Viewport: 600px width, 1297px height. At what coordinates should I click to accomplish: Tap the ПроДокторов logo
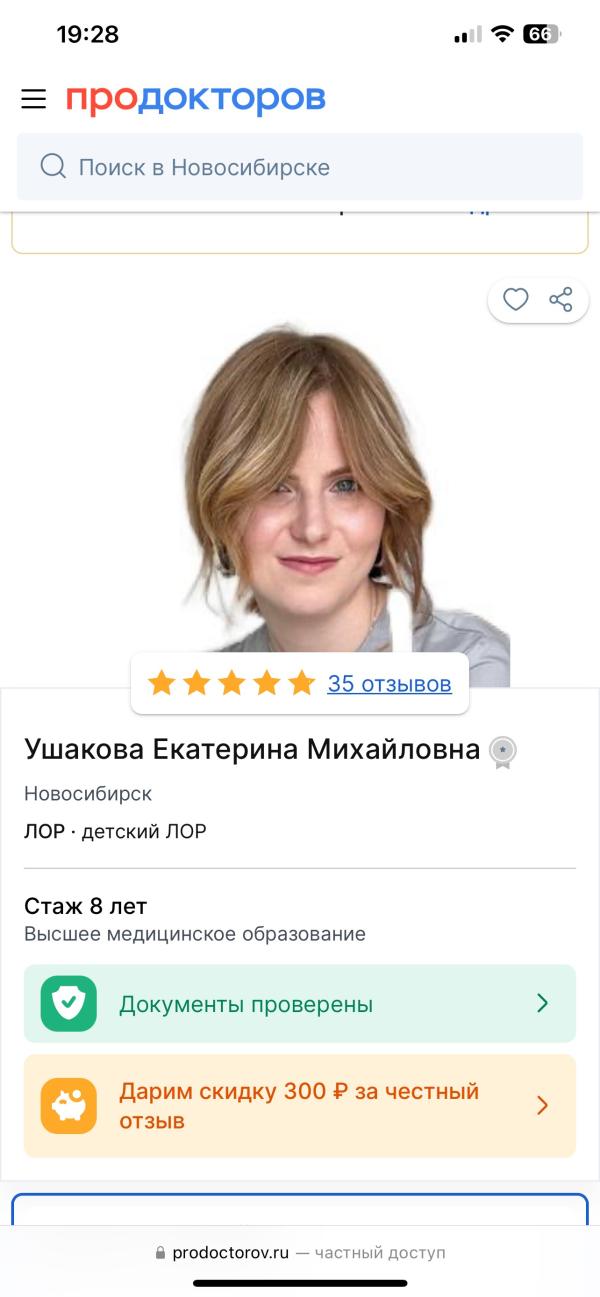[x=196, y=99]
